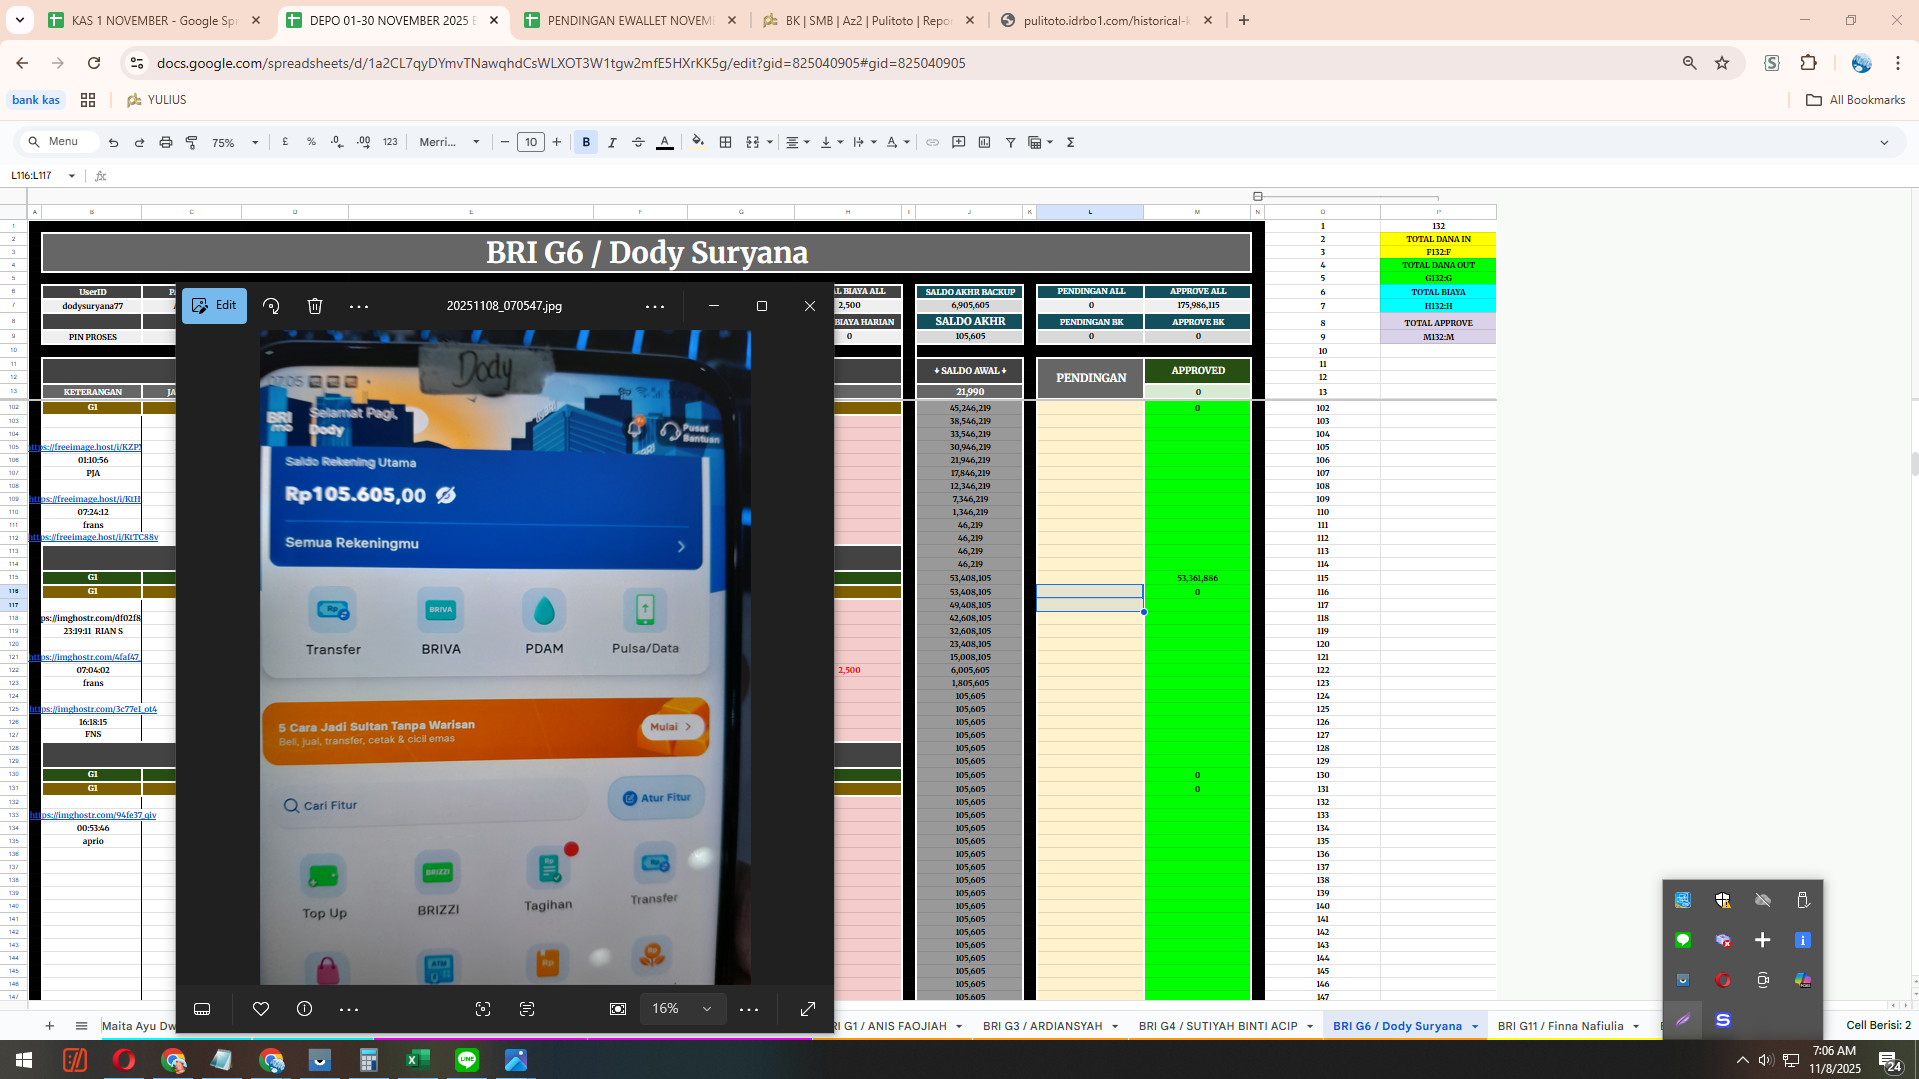The height and width of the screenshot is (1079, 1919).
Task: Create a filter
Action: coord(1010,142)
